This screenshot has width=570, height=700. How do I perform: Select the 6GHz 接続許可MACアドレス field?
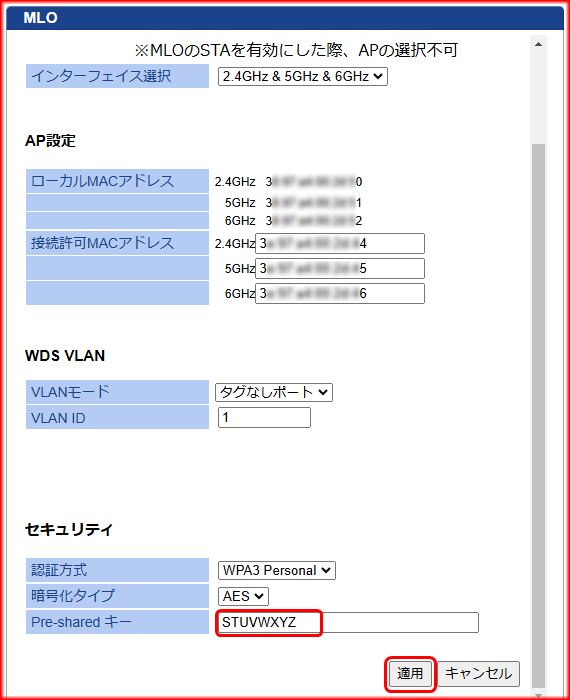tap(340, 293)
